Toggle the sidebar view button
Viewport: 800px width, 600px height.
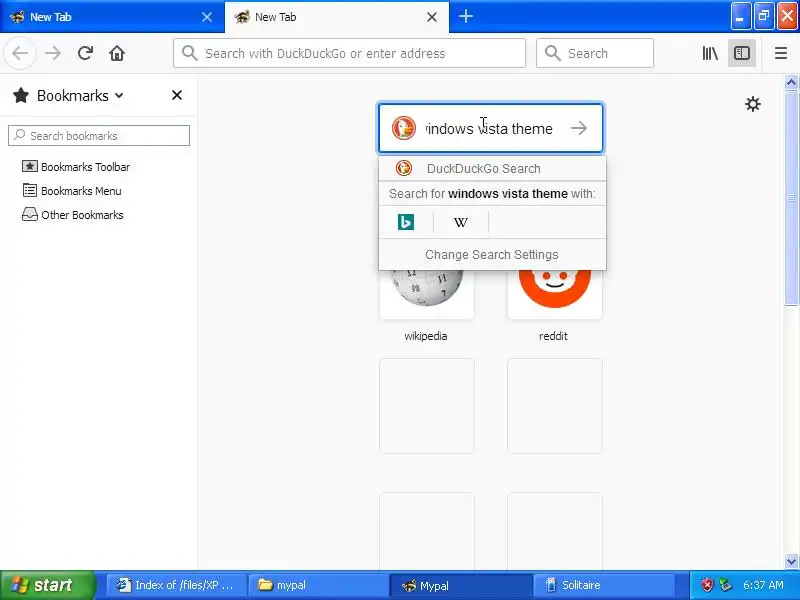pyautogui.click(x=742, y=53)
